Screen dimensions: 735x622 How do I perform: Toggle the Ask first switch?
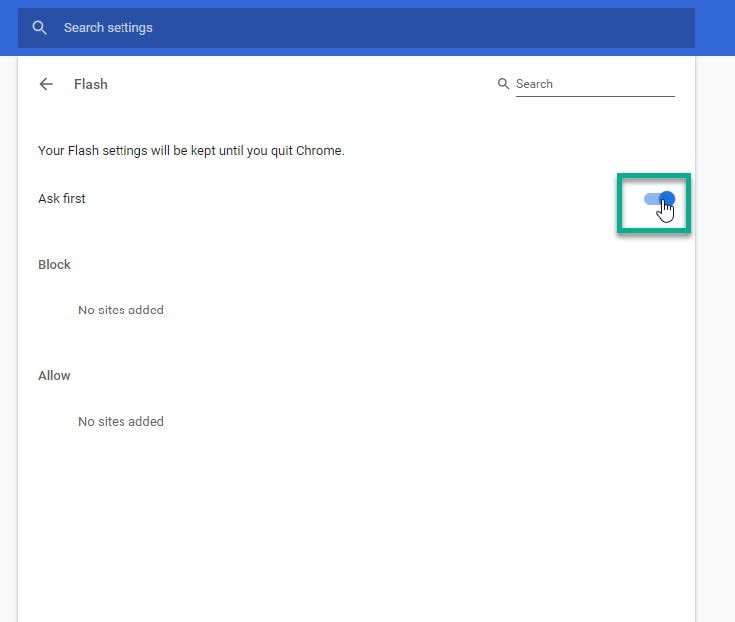click(659, 199)
